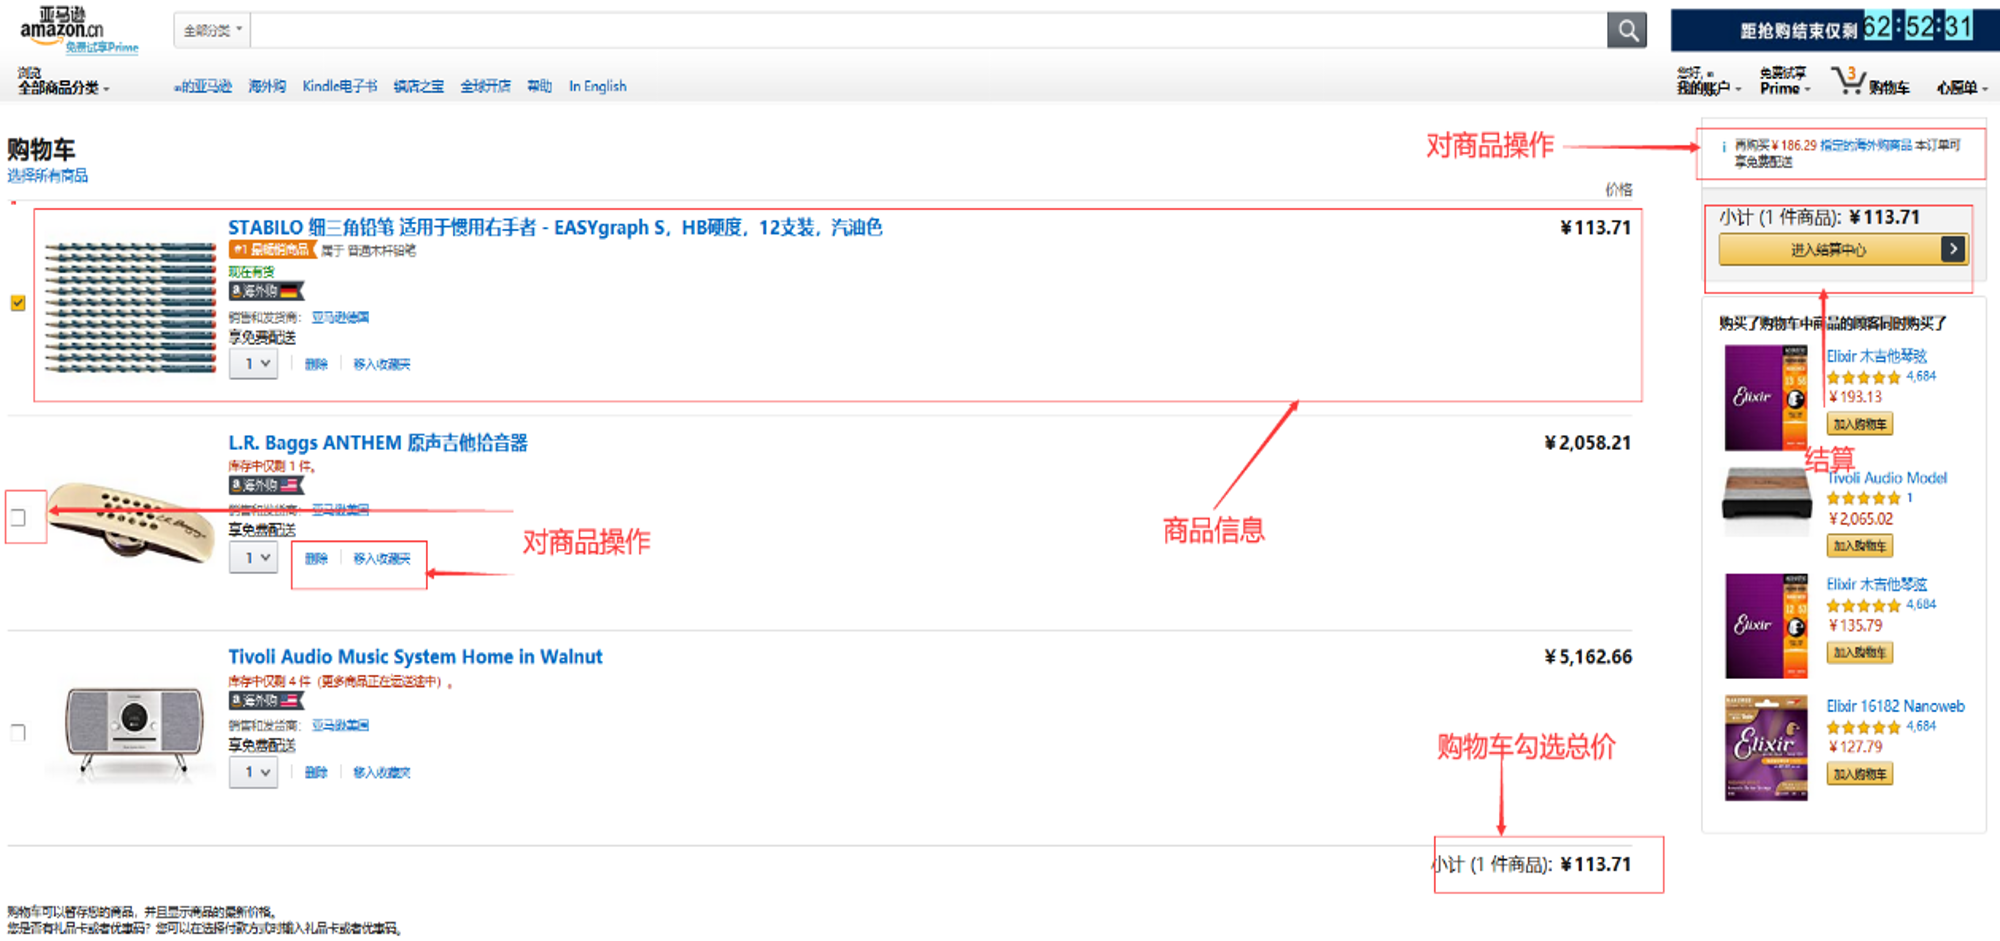The width and height of the screenshot is (2000, 941).
Task: Open the 帮助 help link
Action: (x=540, y=86)
